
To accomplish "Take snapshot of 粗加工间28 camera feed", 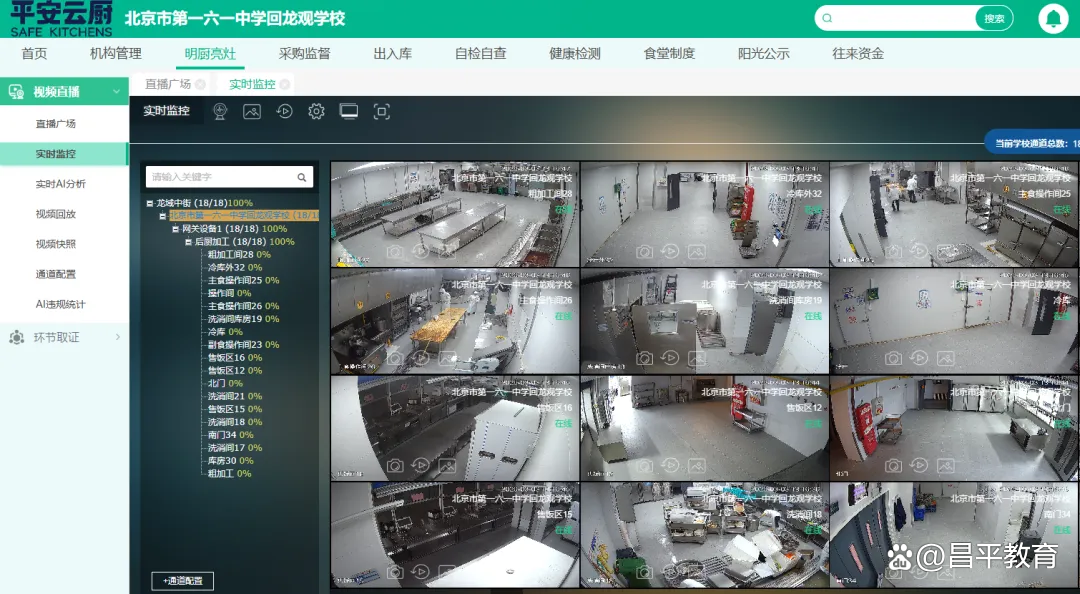I will 396,251.
